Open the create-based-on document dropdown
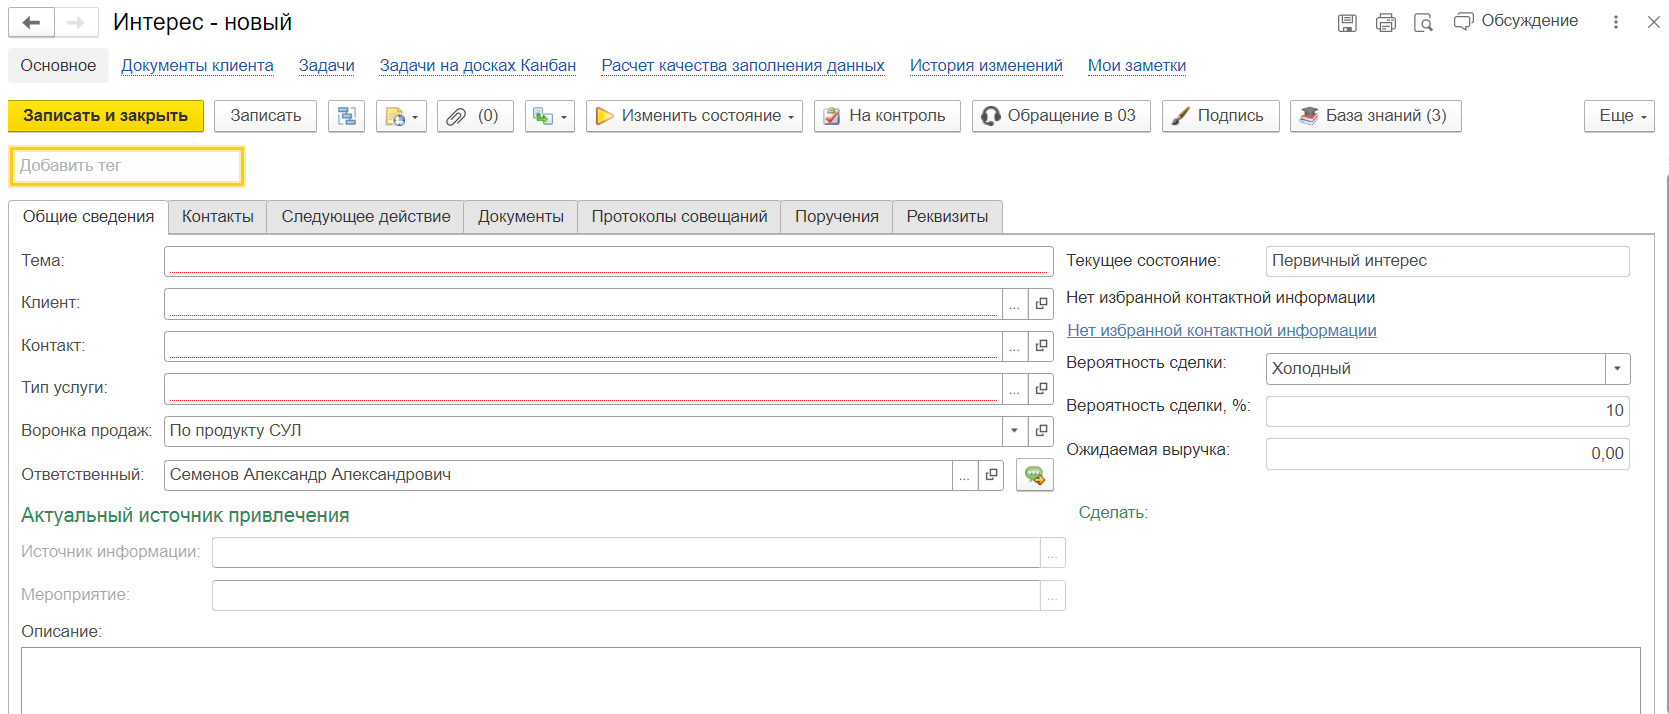The image size is (1669, 714). [401, 116]
